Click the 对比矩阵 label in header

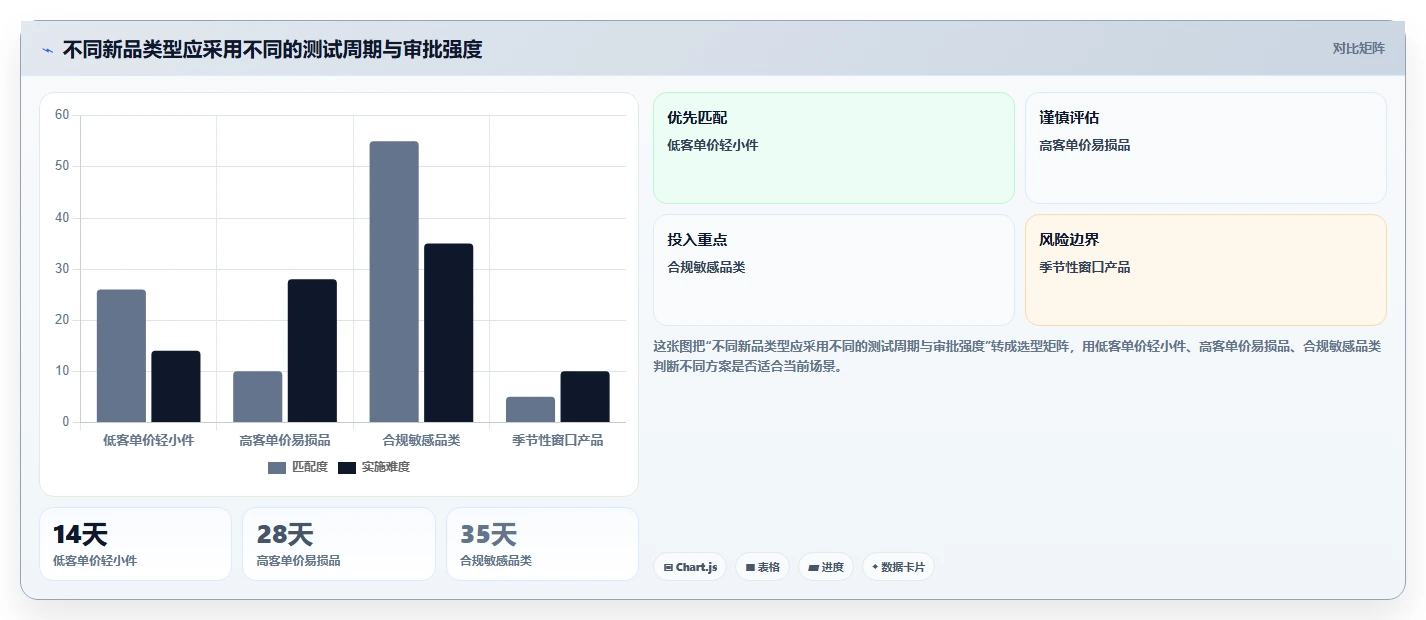coord(1358,49)
